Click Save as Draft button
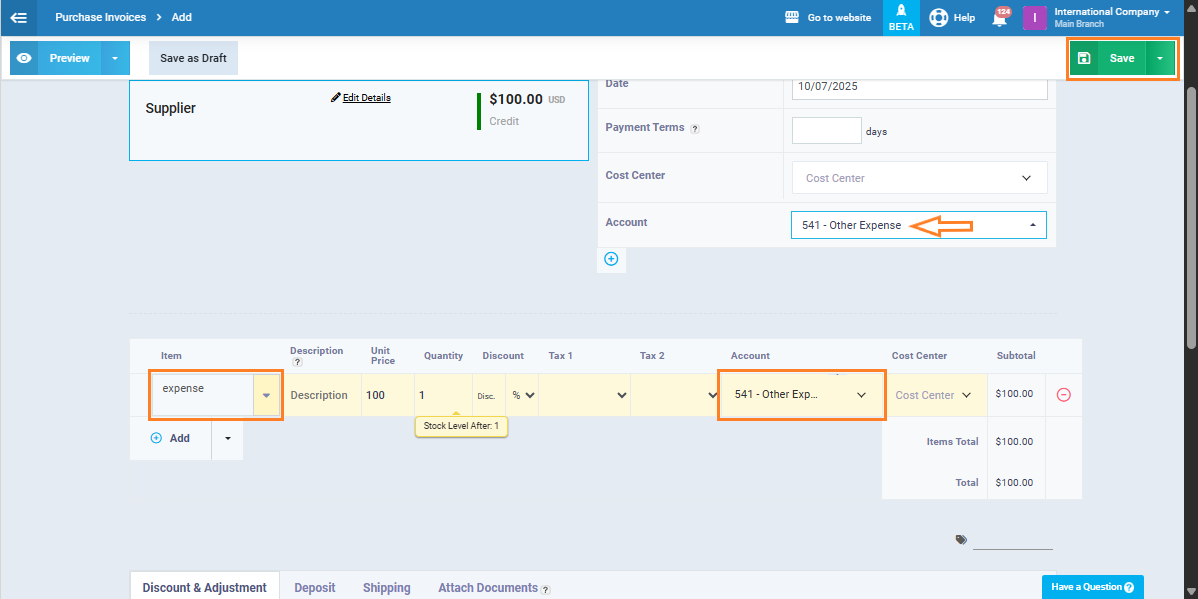The image size is (1198, 599). coord(193,58)
